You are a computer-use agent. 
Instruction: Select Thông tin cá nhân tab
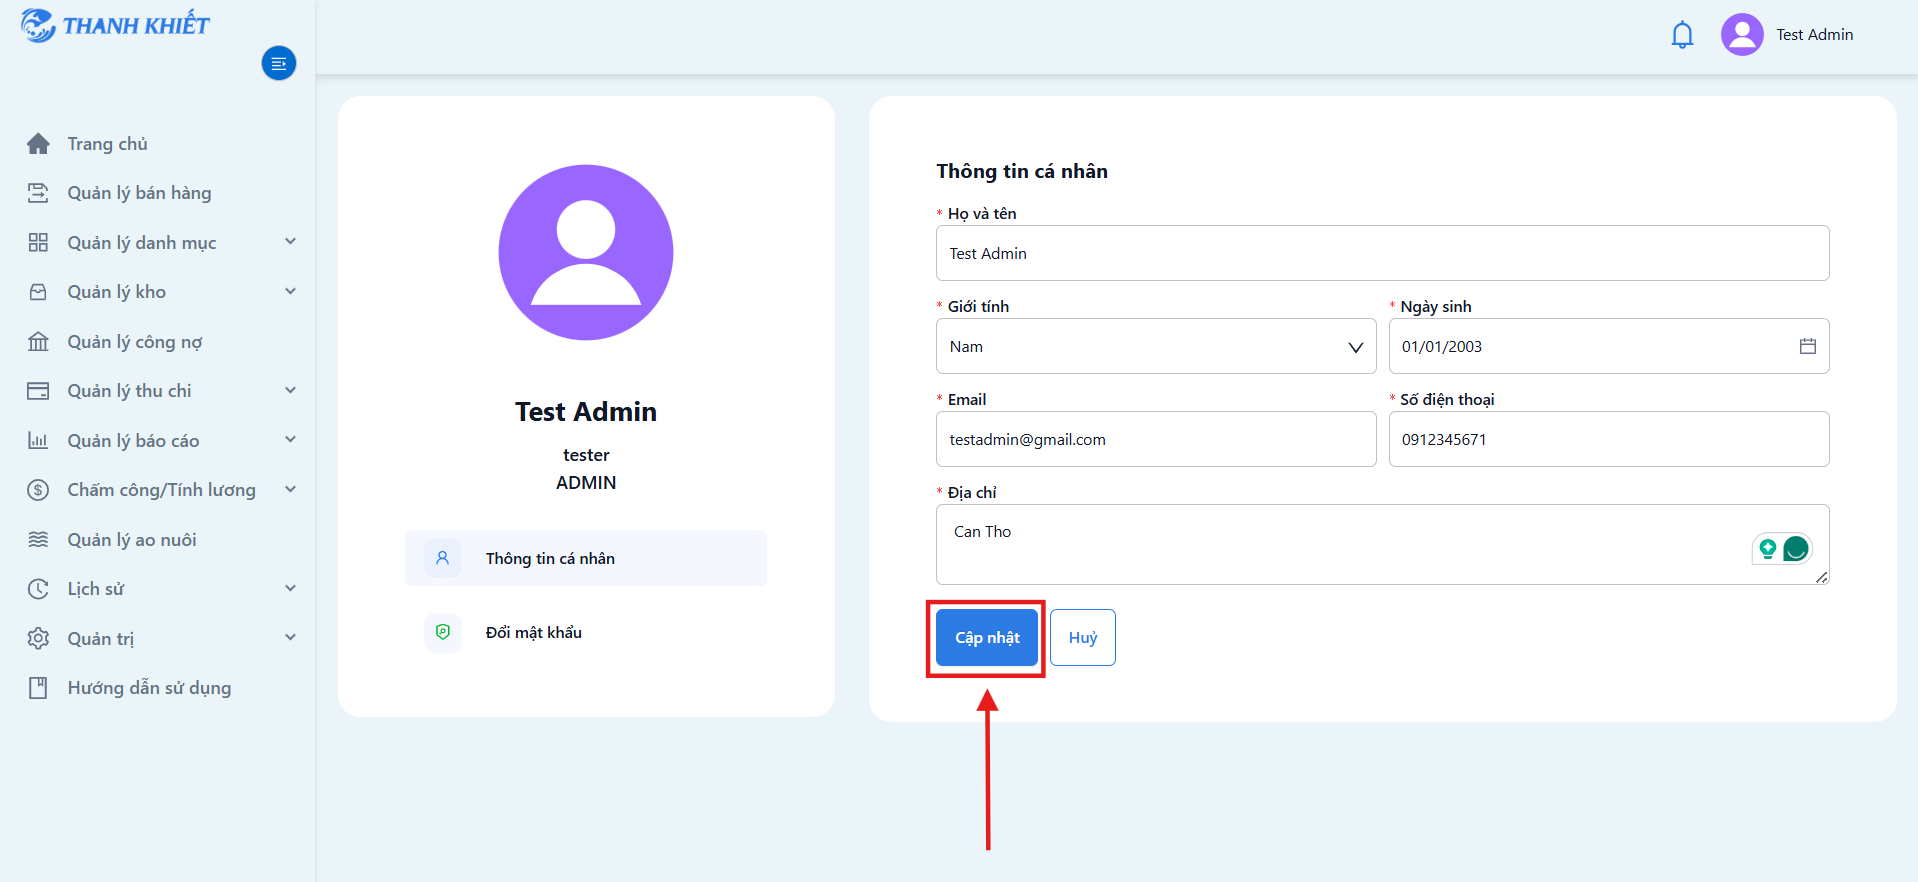tap(586, 558)
